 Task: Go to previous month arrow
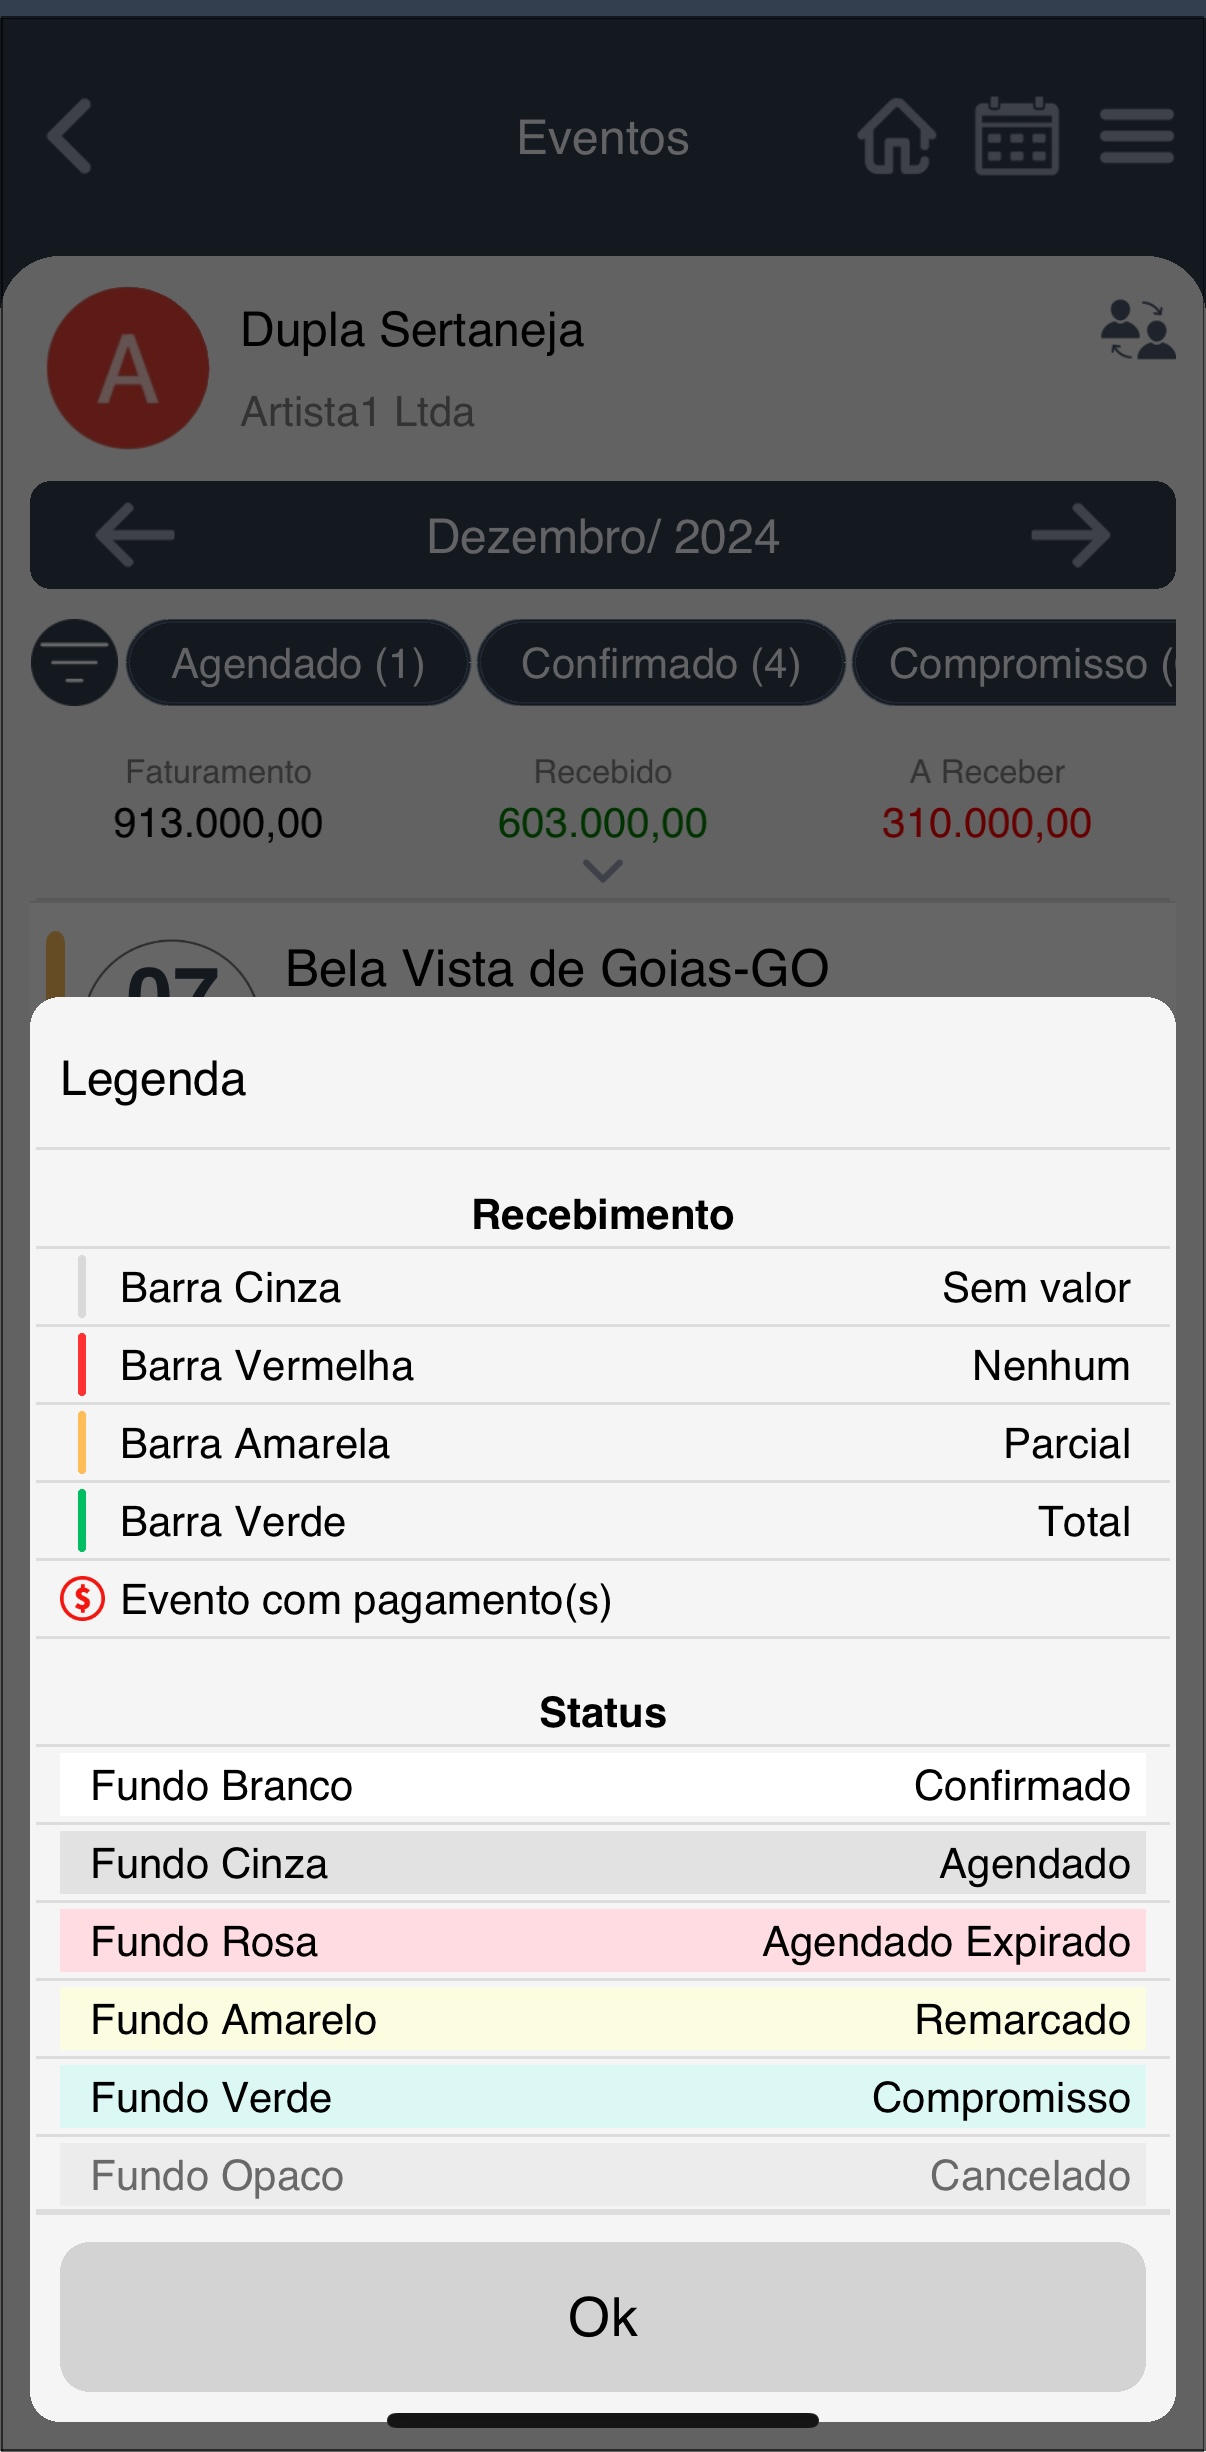135,535
